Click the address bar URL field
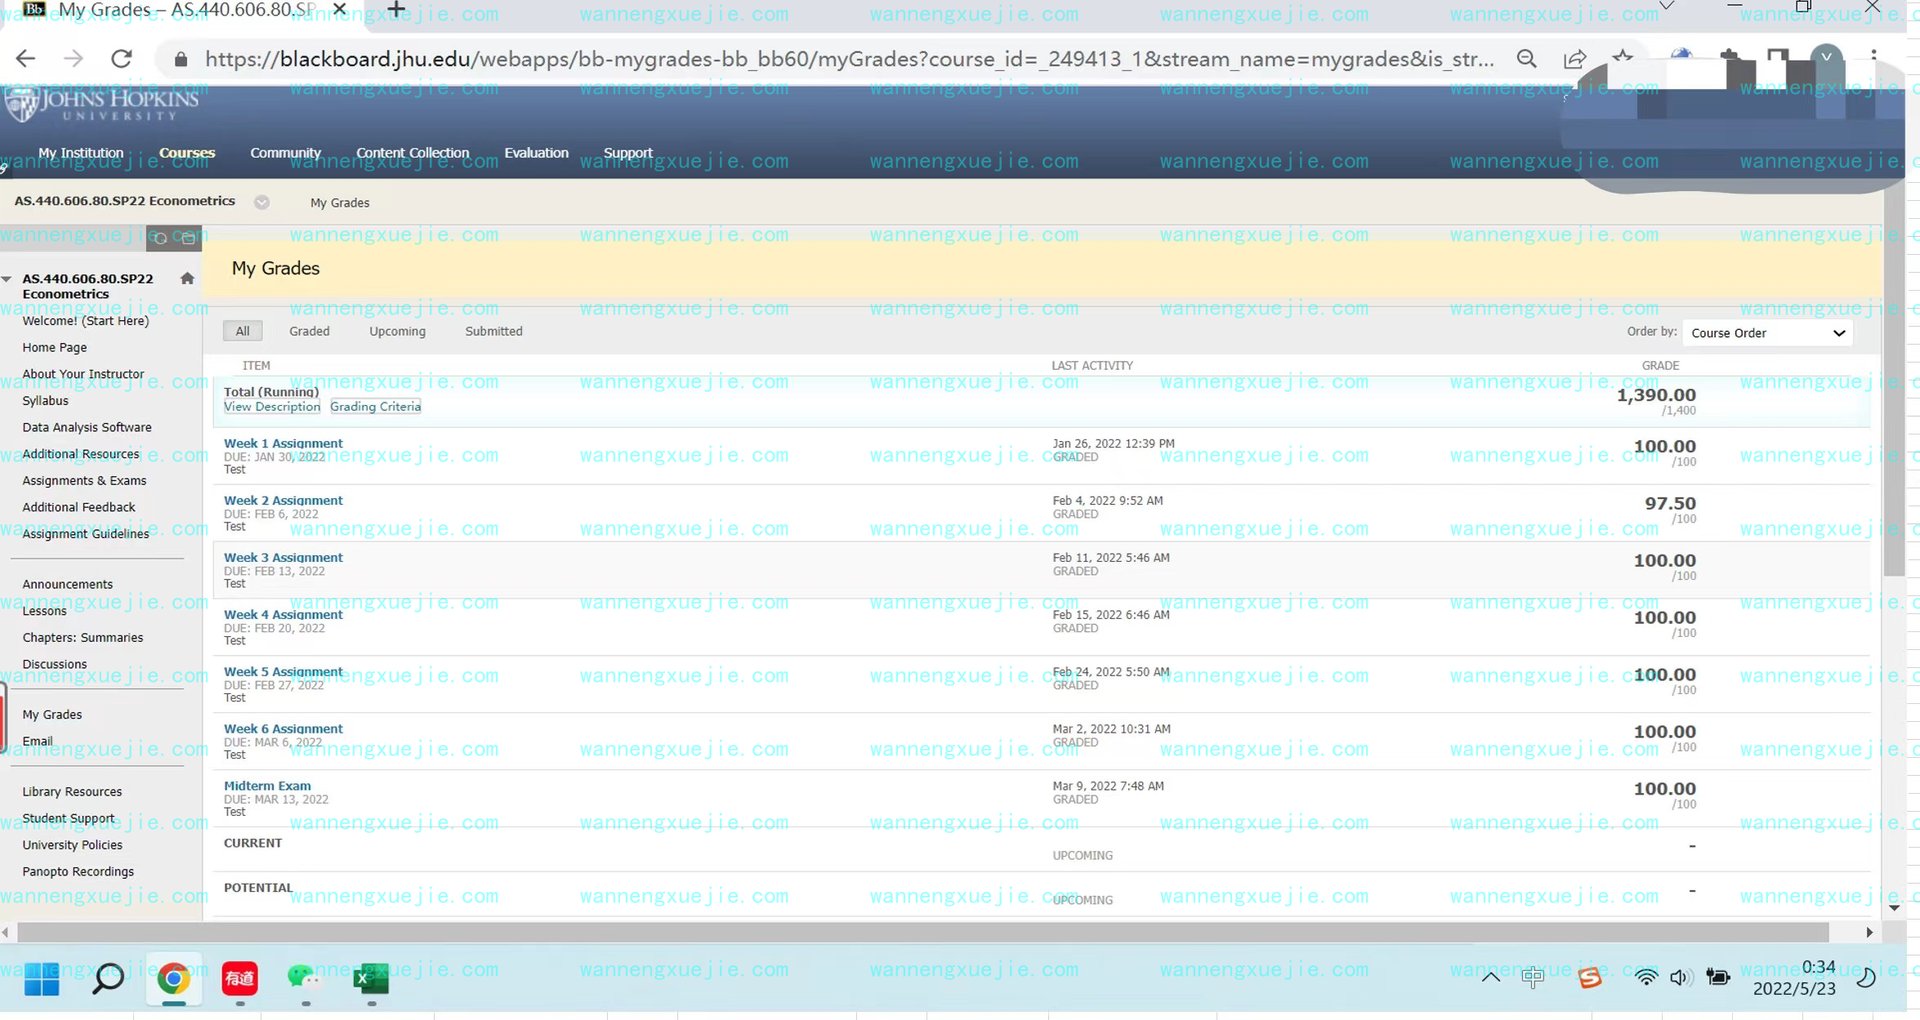 848,60
